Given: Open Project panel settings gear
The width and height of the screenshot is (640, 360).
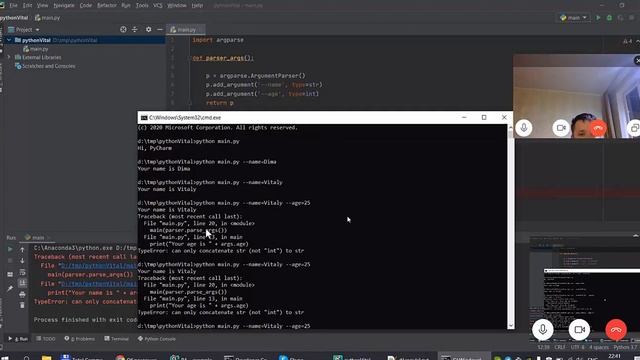Looking at the screenshot, I should point(149,29).
